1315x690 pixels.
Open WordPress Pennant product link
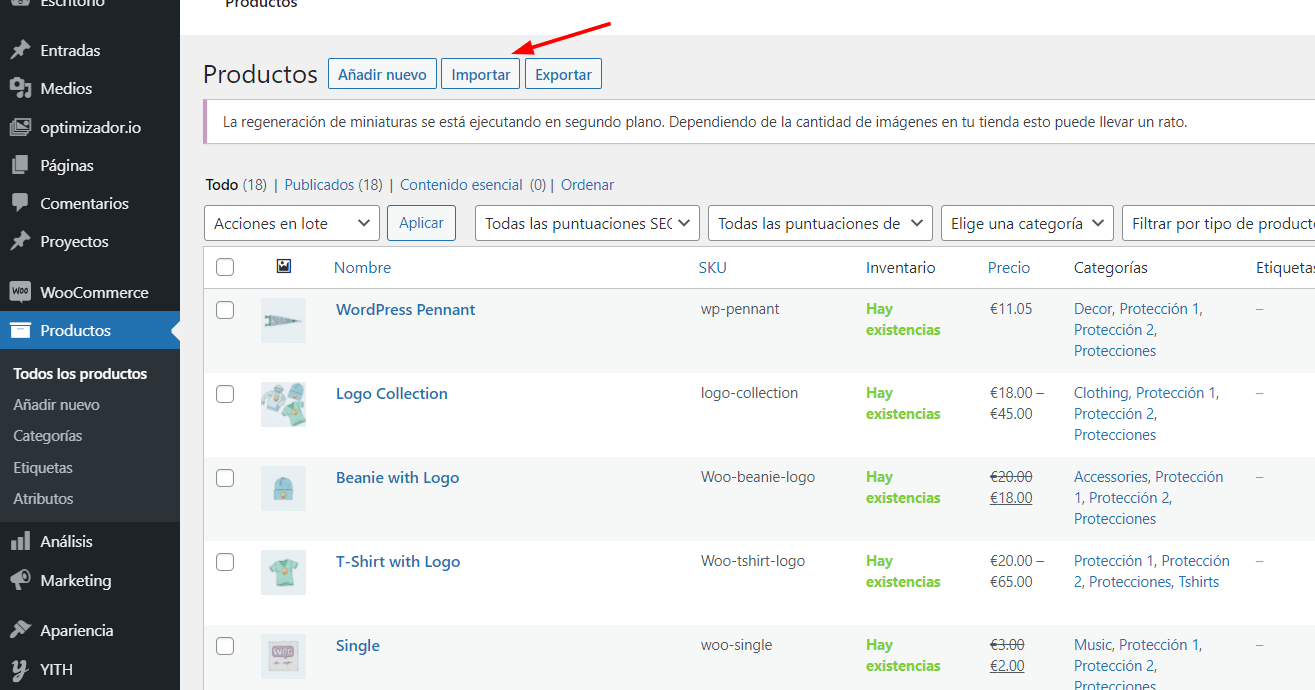point(405,309)
